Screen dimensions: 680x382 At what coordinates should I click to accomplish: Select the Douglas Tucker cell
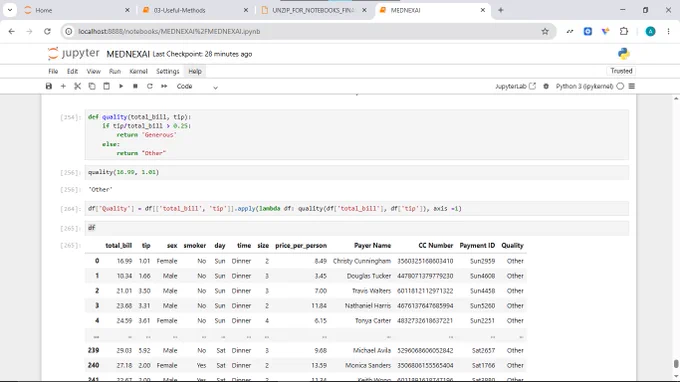(x=369, y=276)
